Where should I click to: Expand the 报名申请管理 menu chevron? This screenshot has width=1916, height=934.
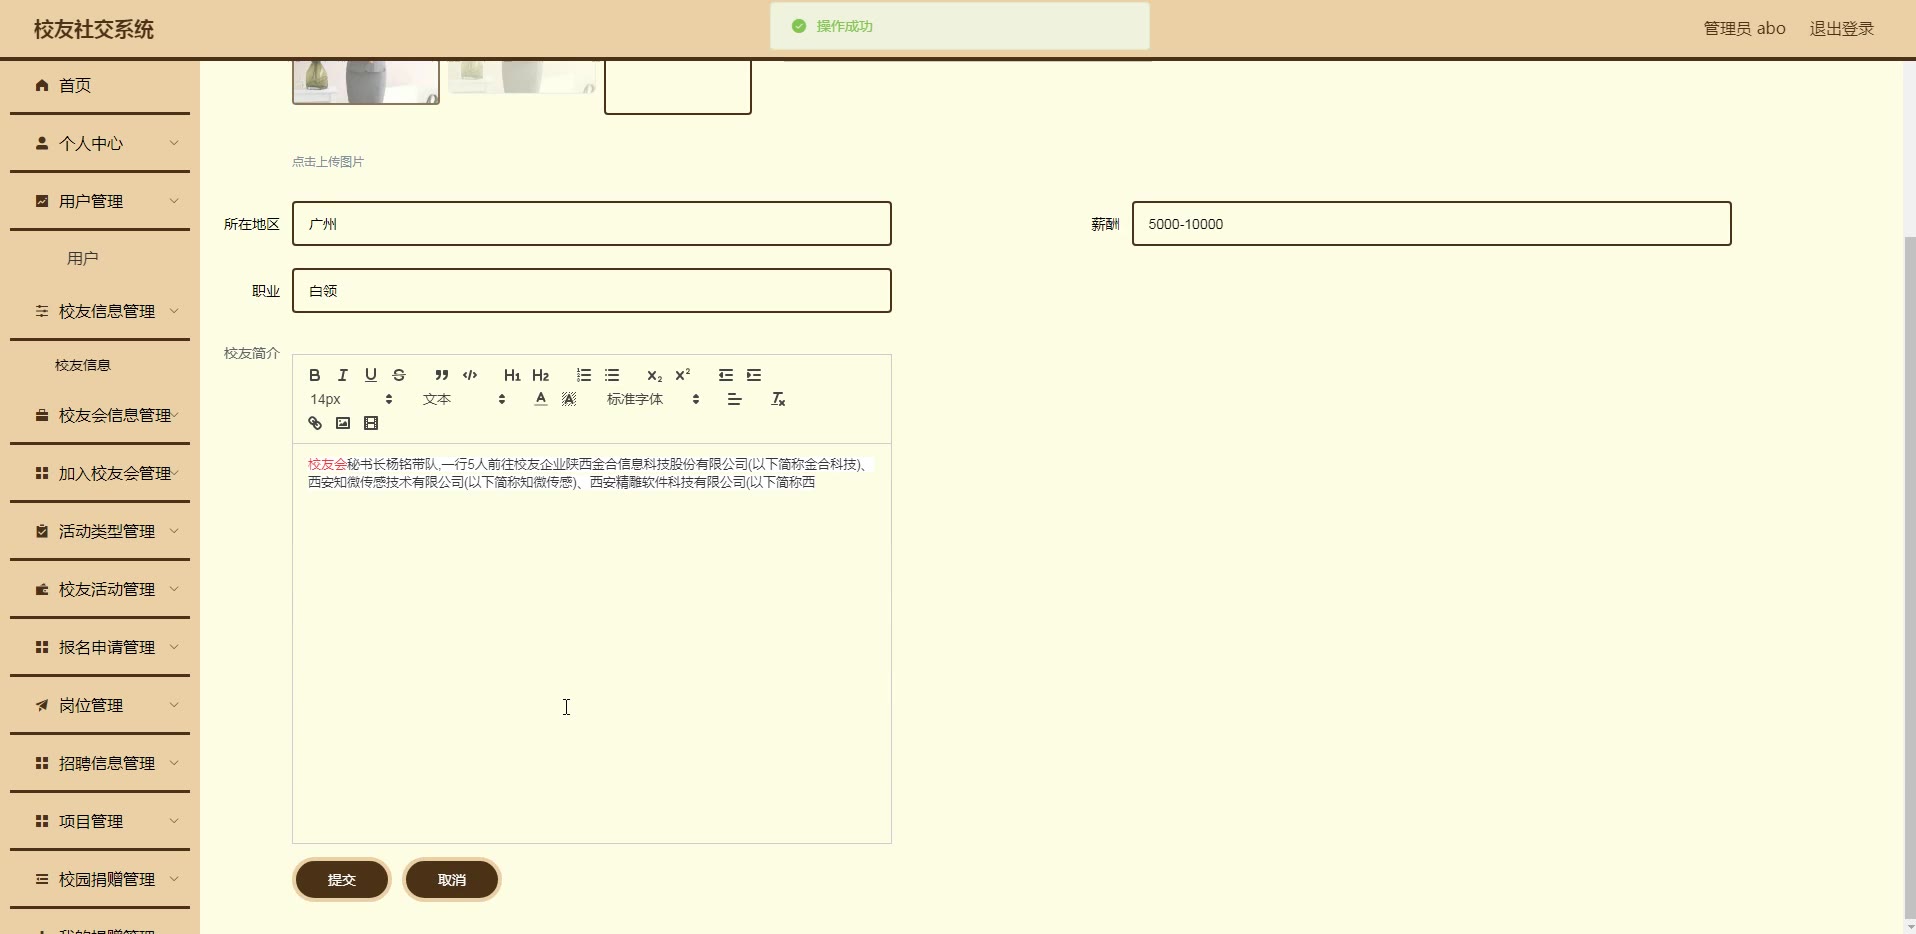[x=174, y=647]
